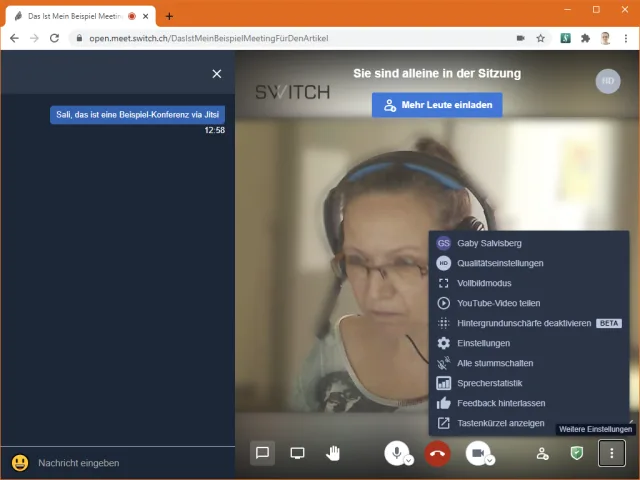The height and width of the screenshot is (480, 640).
Task: Open the Chrome profile avatar
Action: click(605, 38)
